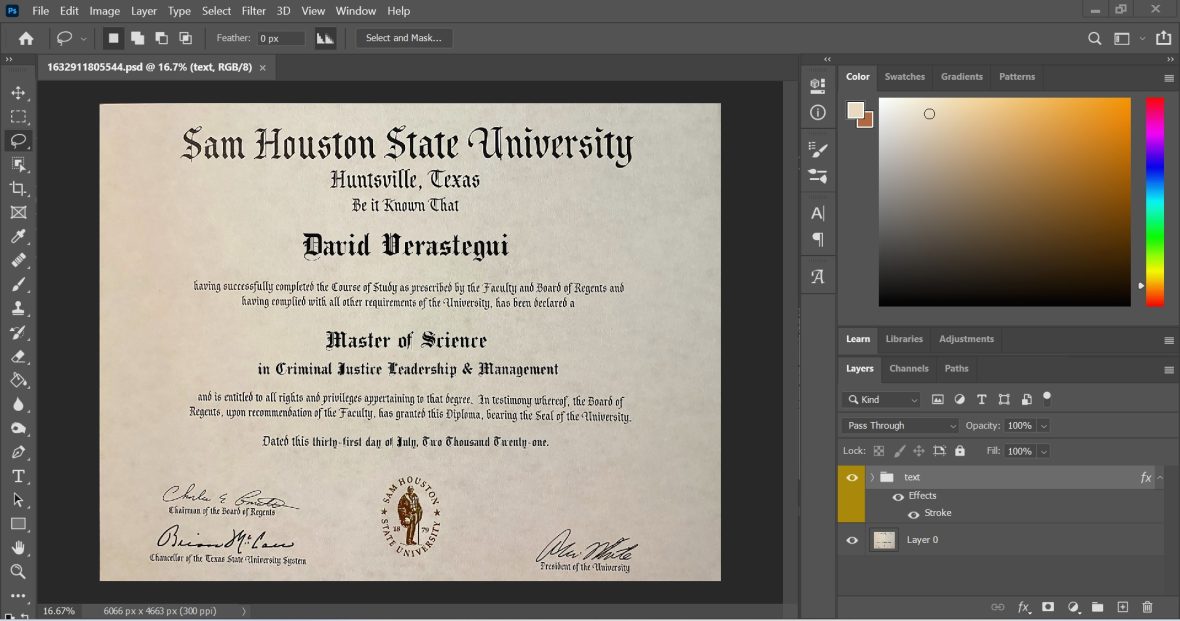The width and height of the screenshot is (1180, 621).
Task: Select the Eyedropper tool
Action: [x=18, y=236]
